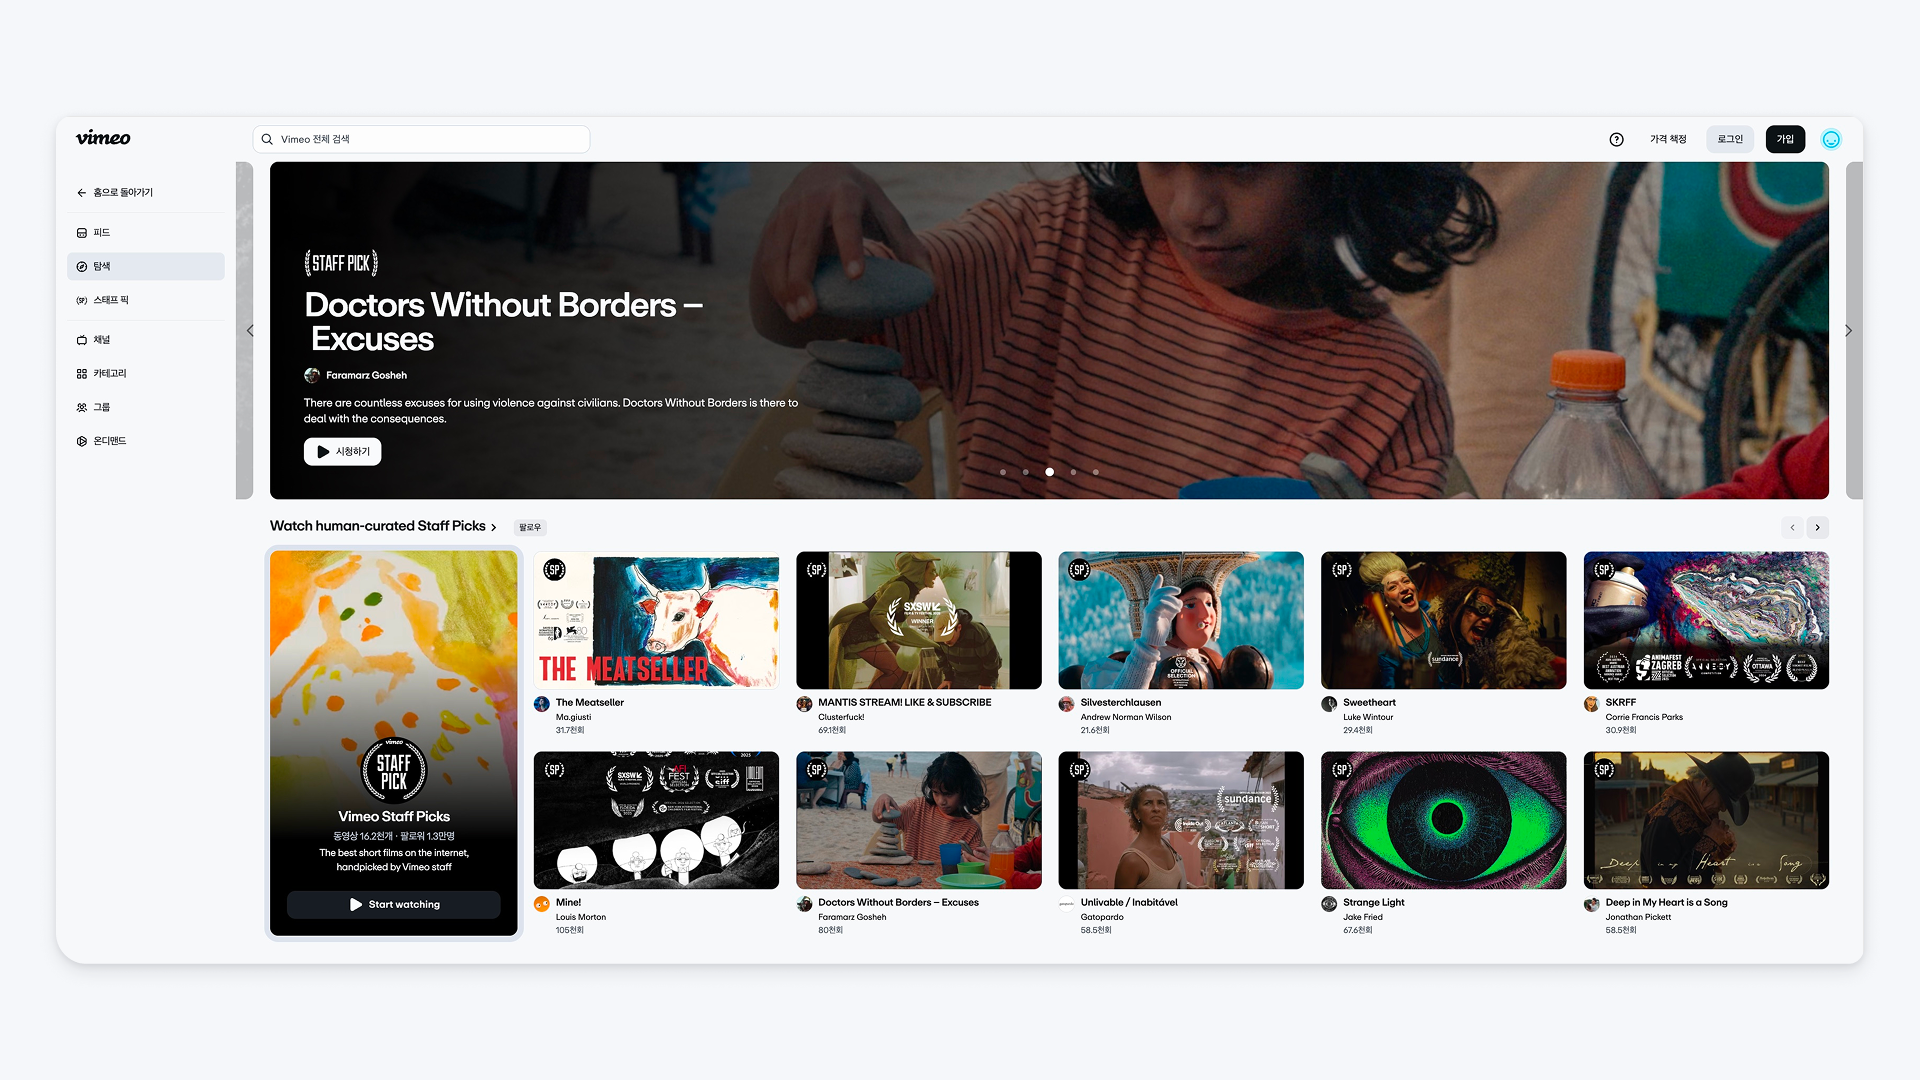Select the fourth carousel dot indicator
The height and width of the screenshot is (1080, 1920).
pyautogui.click(x=1073, y=472)
